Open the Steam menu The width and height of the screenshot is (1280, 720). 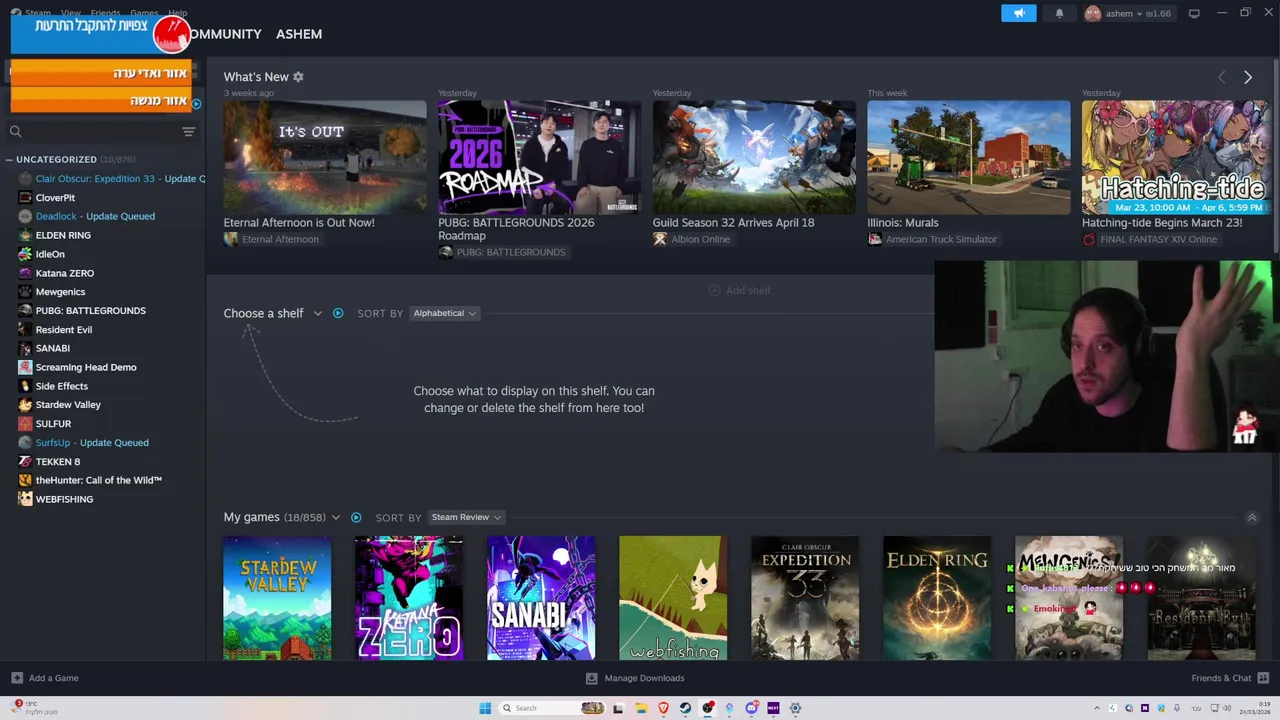[38, 13]
